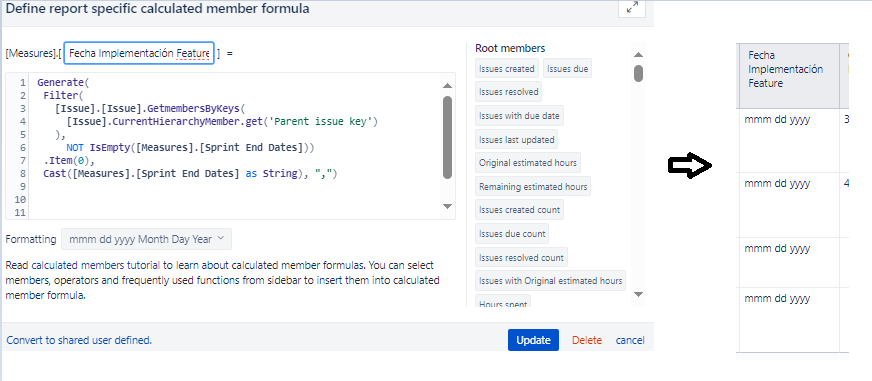The width and height of the screenshot is (872, 381).
Task: Insert the Remaining estimated hours member
Action: coord(533,187)
